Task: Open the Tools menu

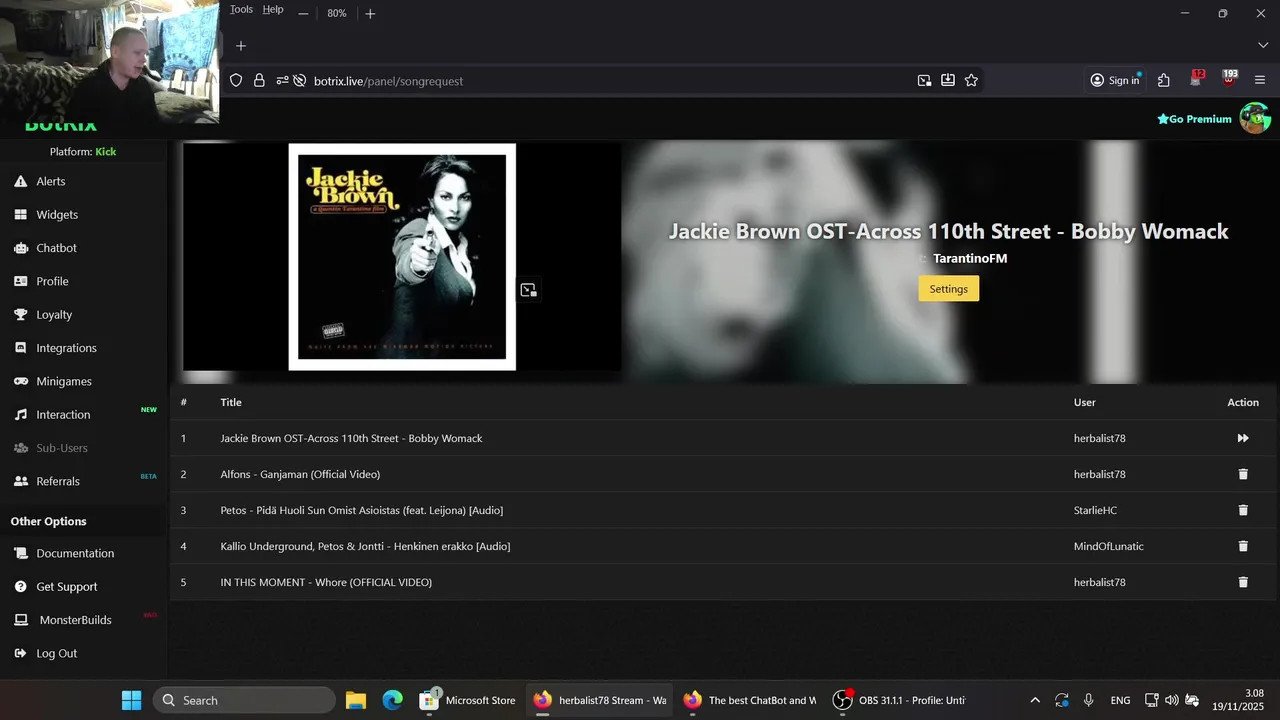Action: [x=241, y=9]
